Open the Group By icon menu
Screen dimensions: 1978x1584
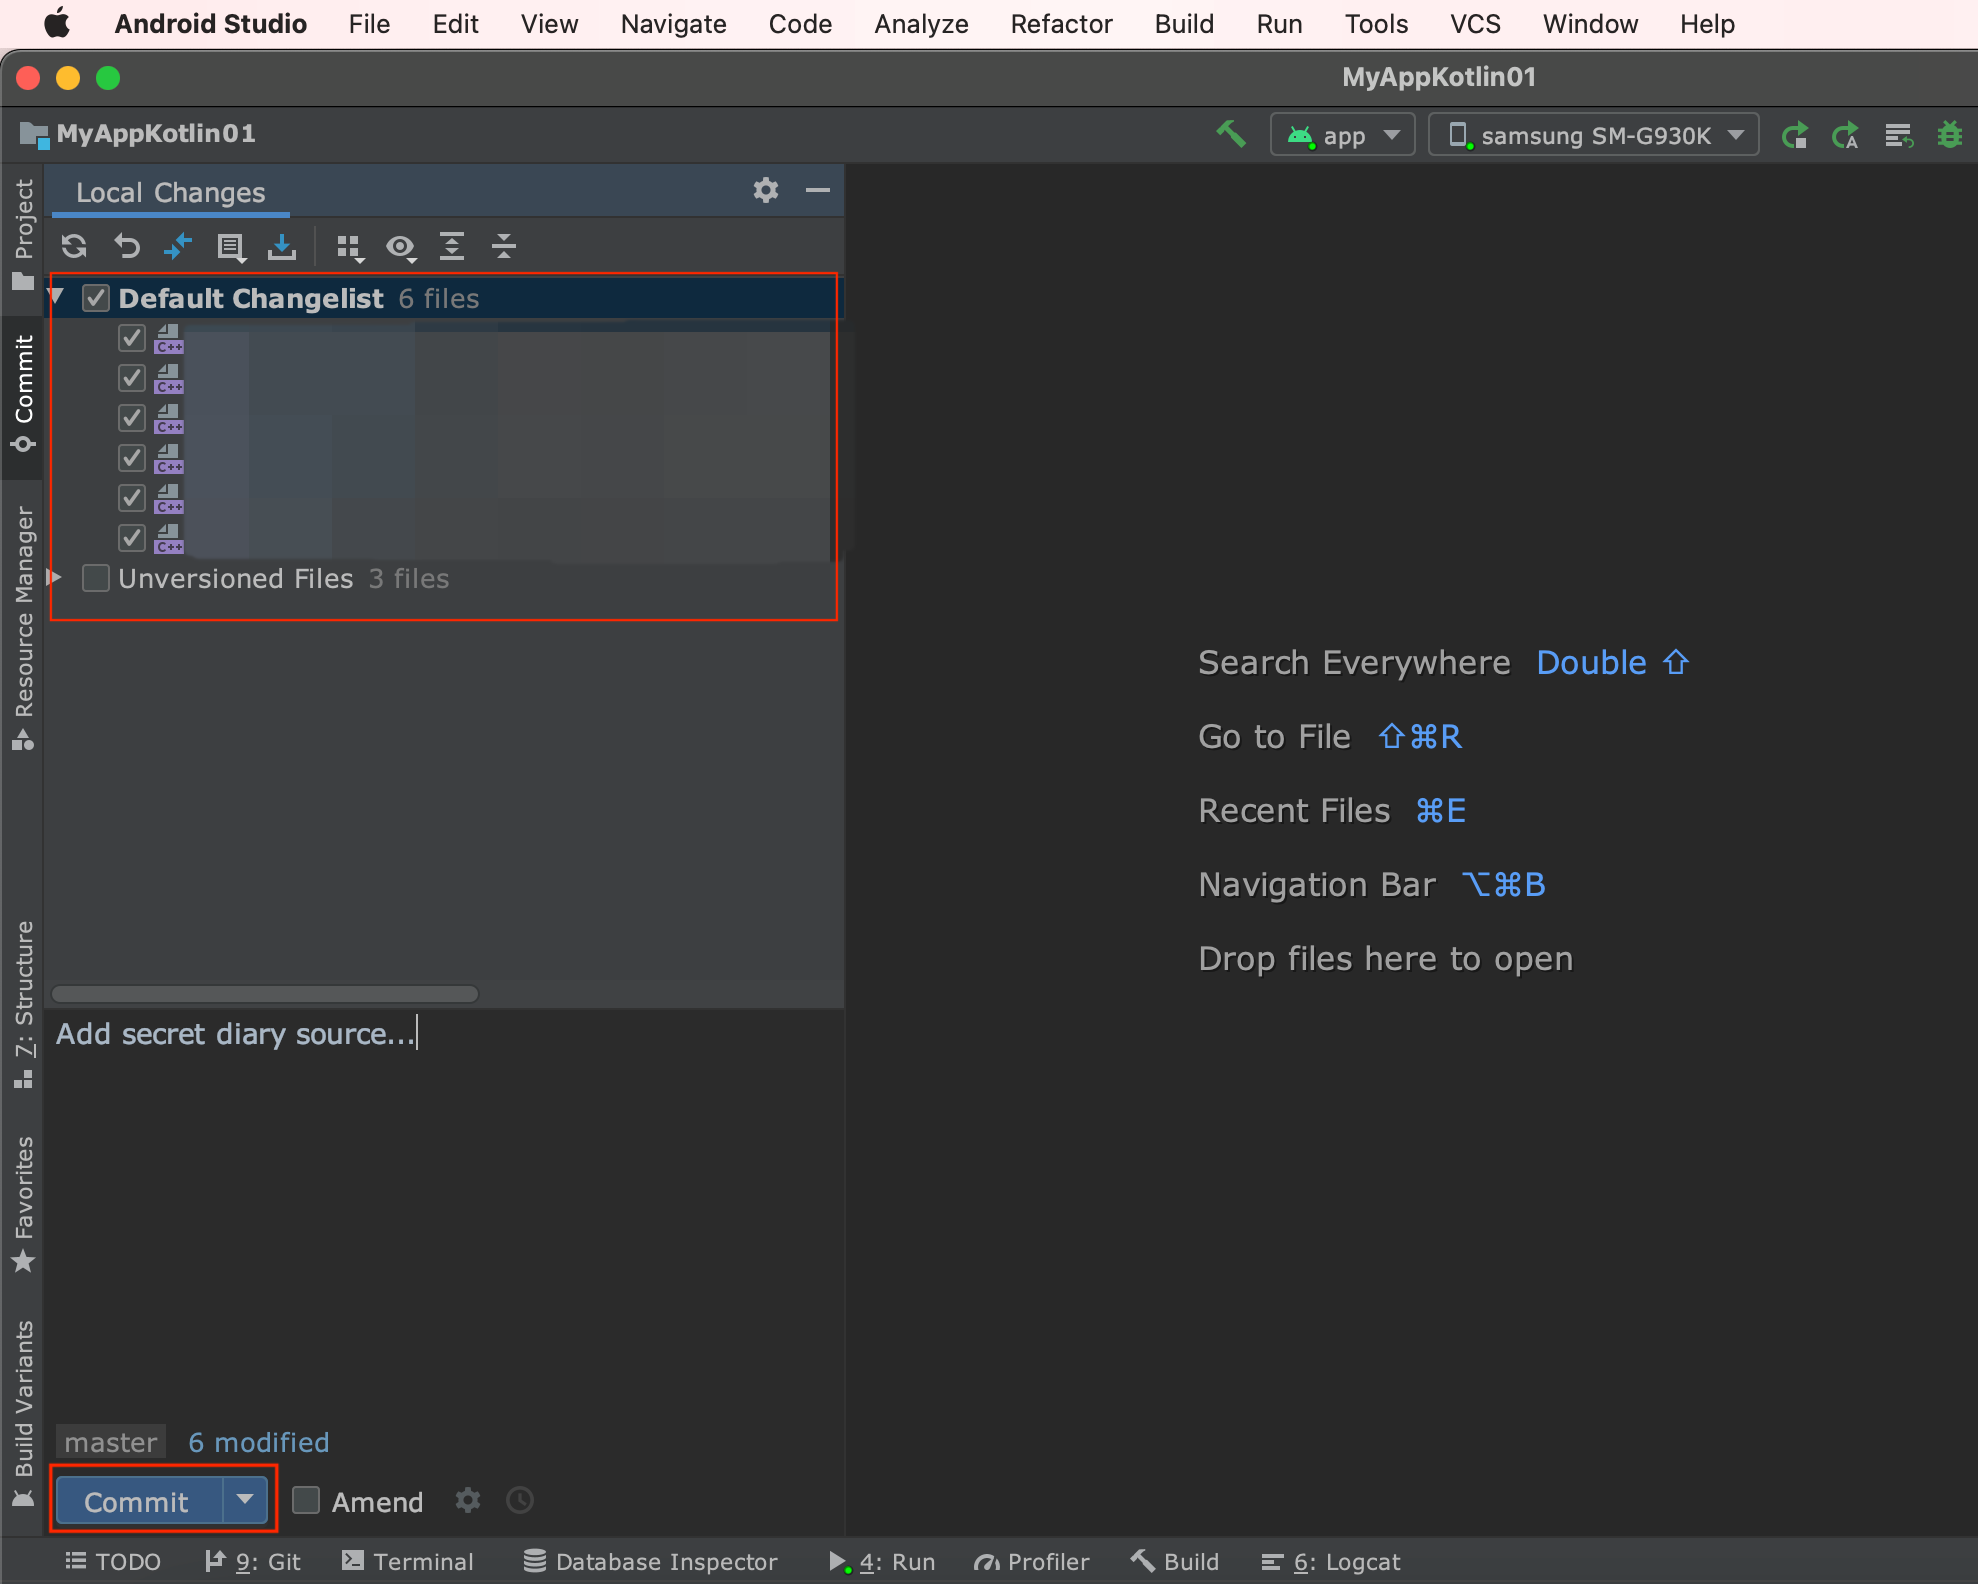point(350,247)
